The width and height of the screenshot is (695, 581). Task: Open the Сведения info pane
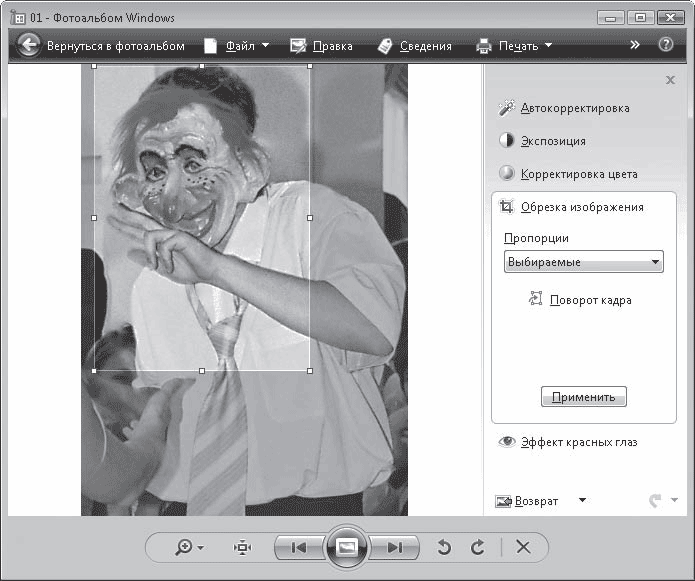point(414,45)
